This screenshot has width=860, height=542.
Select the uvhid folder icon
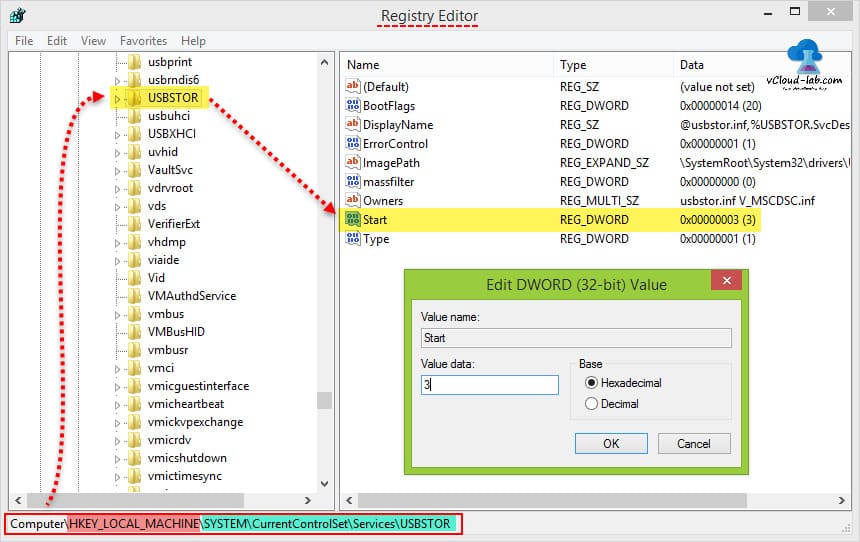pyautogui.click(x=134, y=152)
